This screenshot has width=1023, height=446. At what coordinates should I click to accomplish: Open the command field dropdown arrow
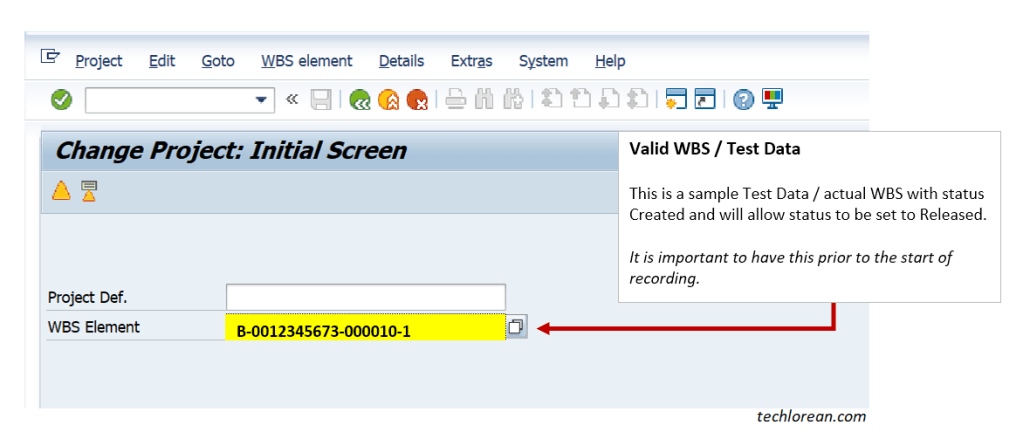261,100
